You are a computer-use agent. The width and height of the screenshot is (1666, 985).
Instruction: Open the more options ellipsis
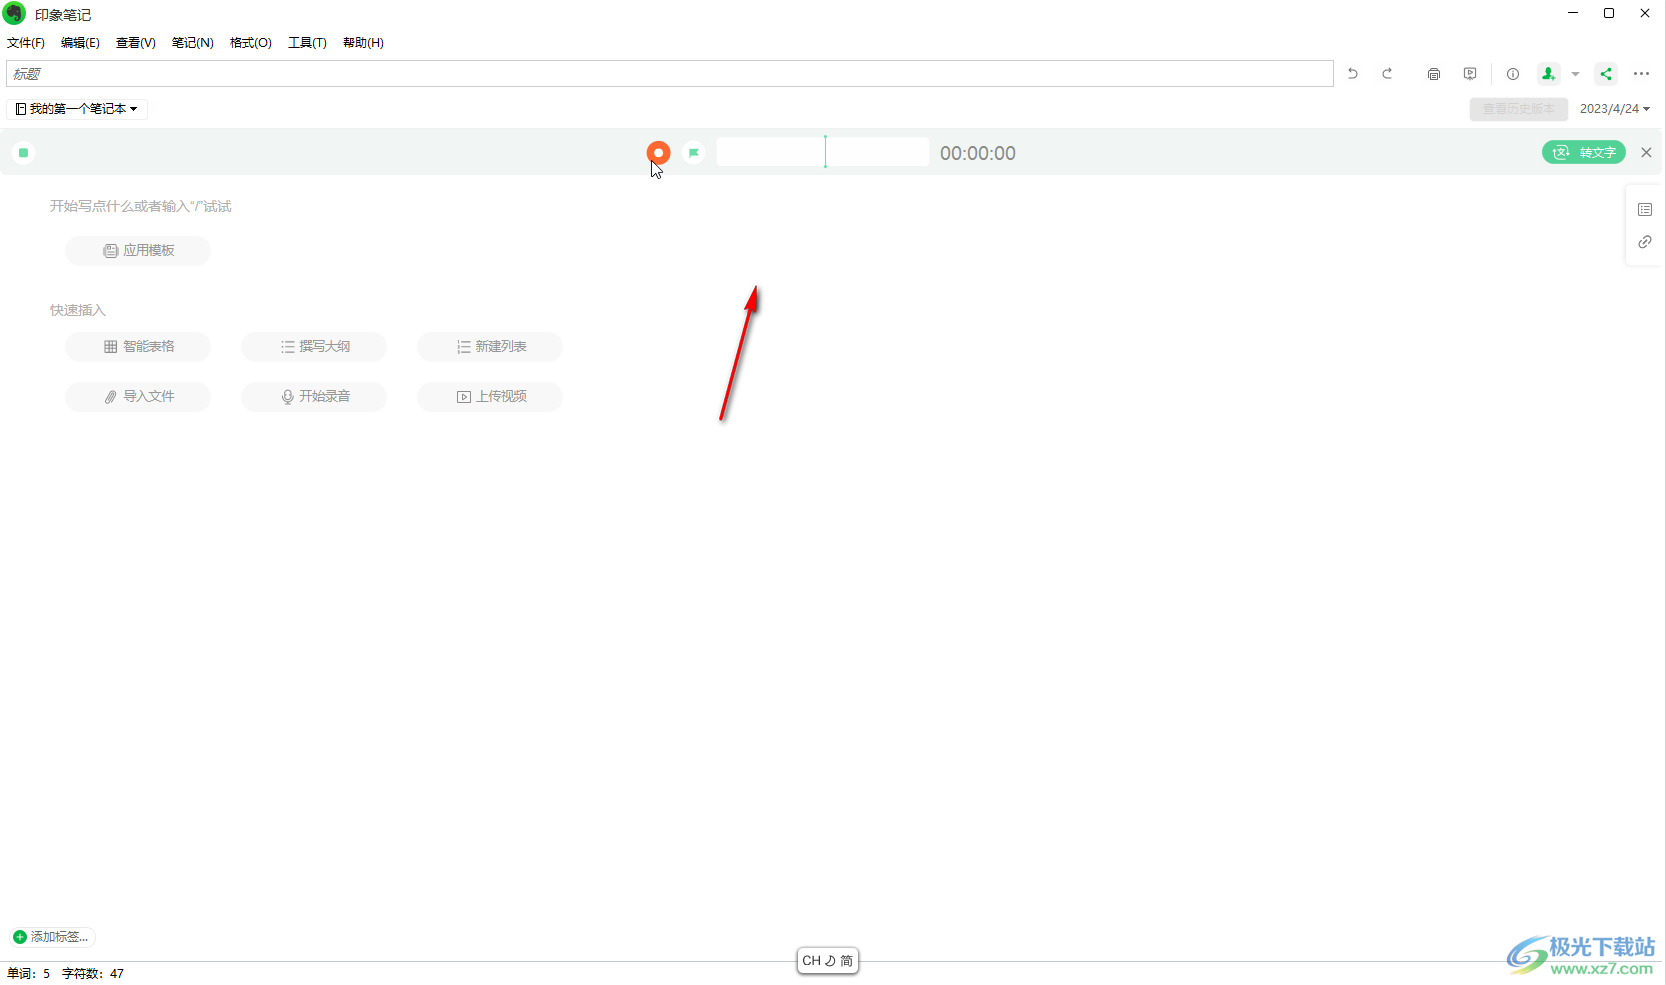coord(1642,74)
